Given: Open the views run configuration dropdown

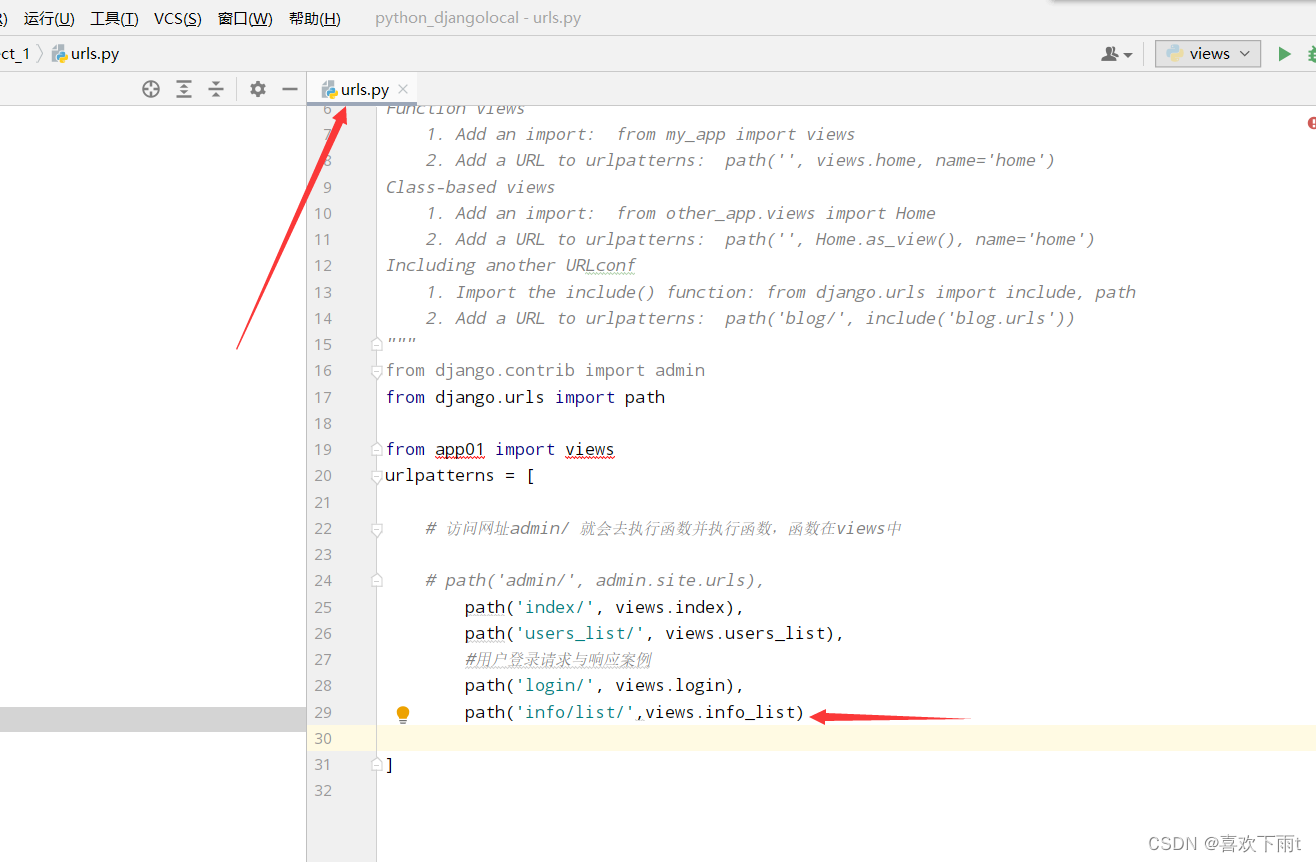Looking at the screenshot, I should [1208, 54].
